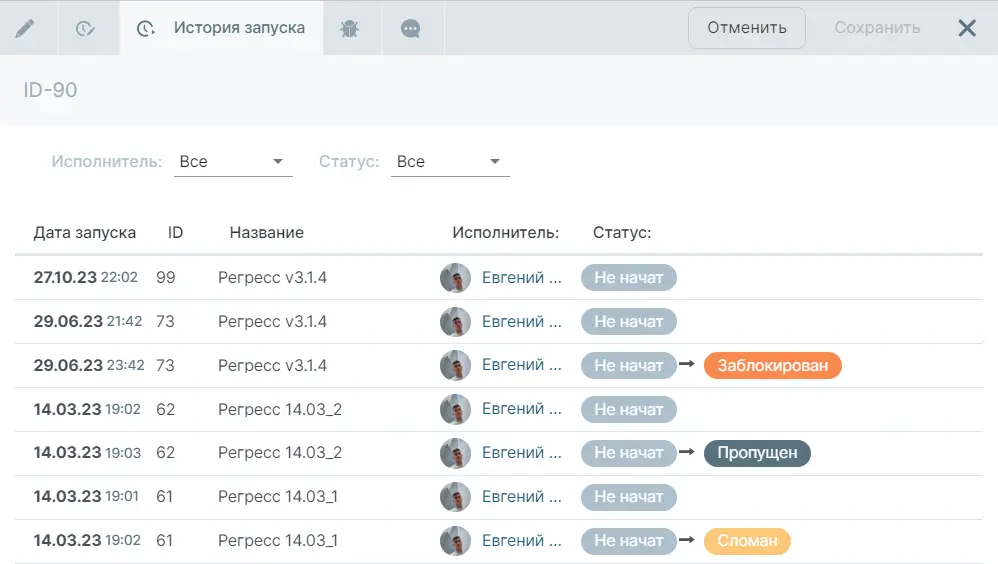Screen dimensions: 998x564
Task: Click the avatar in the run 99 row
Action: (x=455, y=278)
